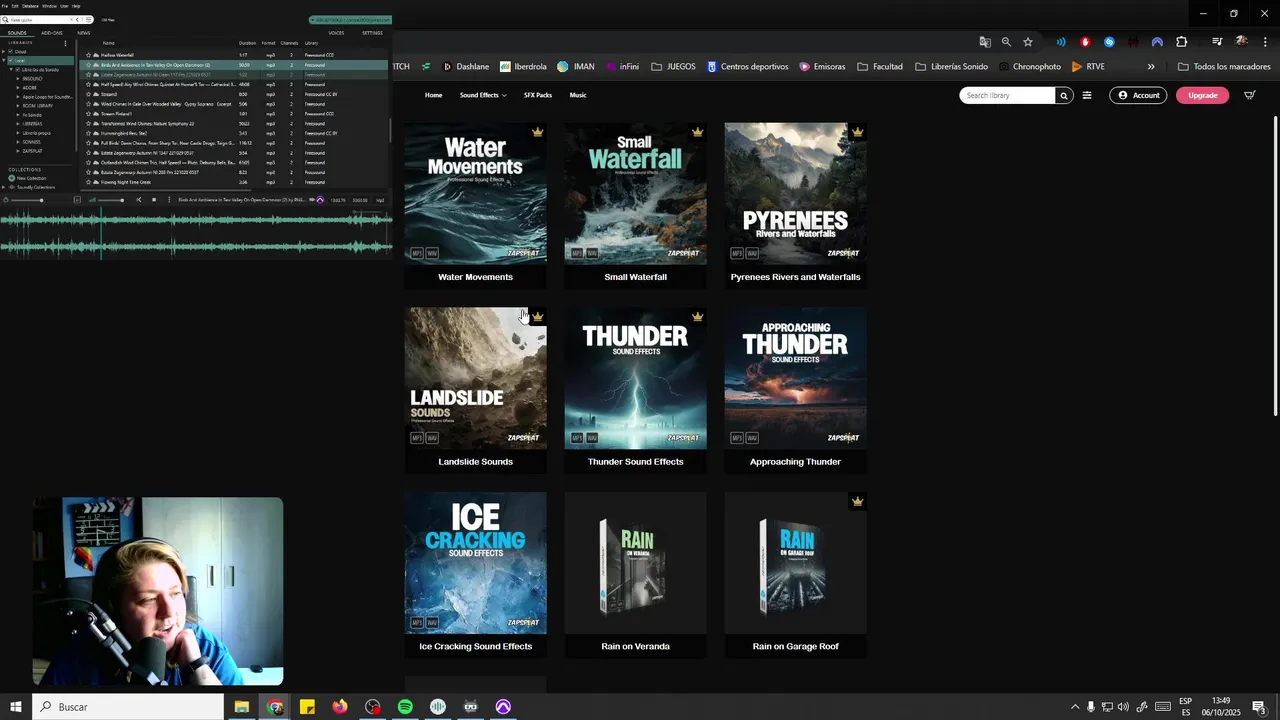Click the Windows Start button
This screenshot has height=720, width=1280.
[x=15, y=707]
